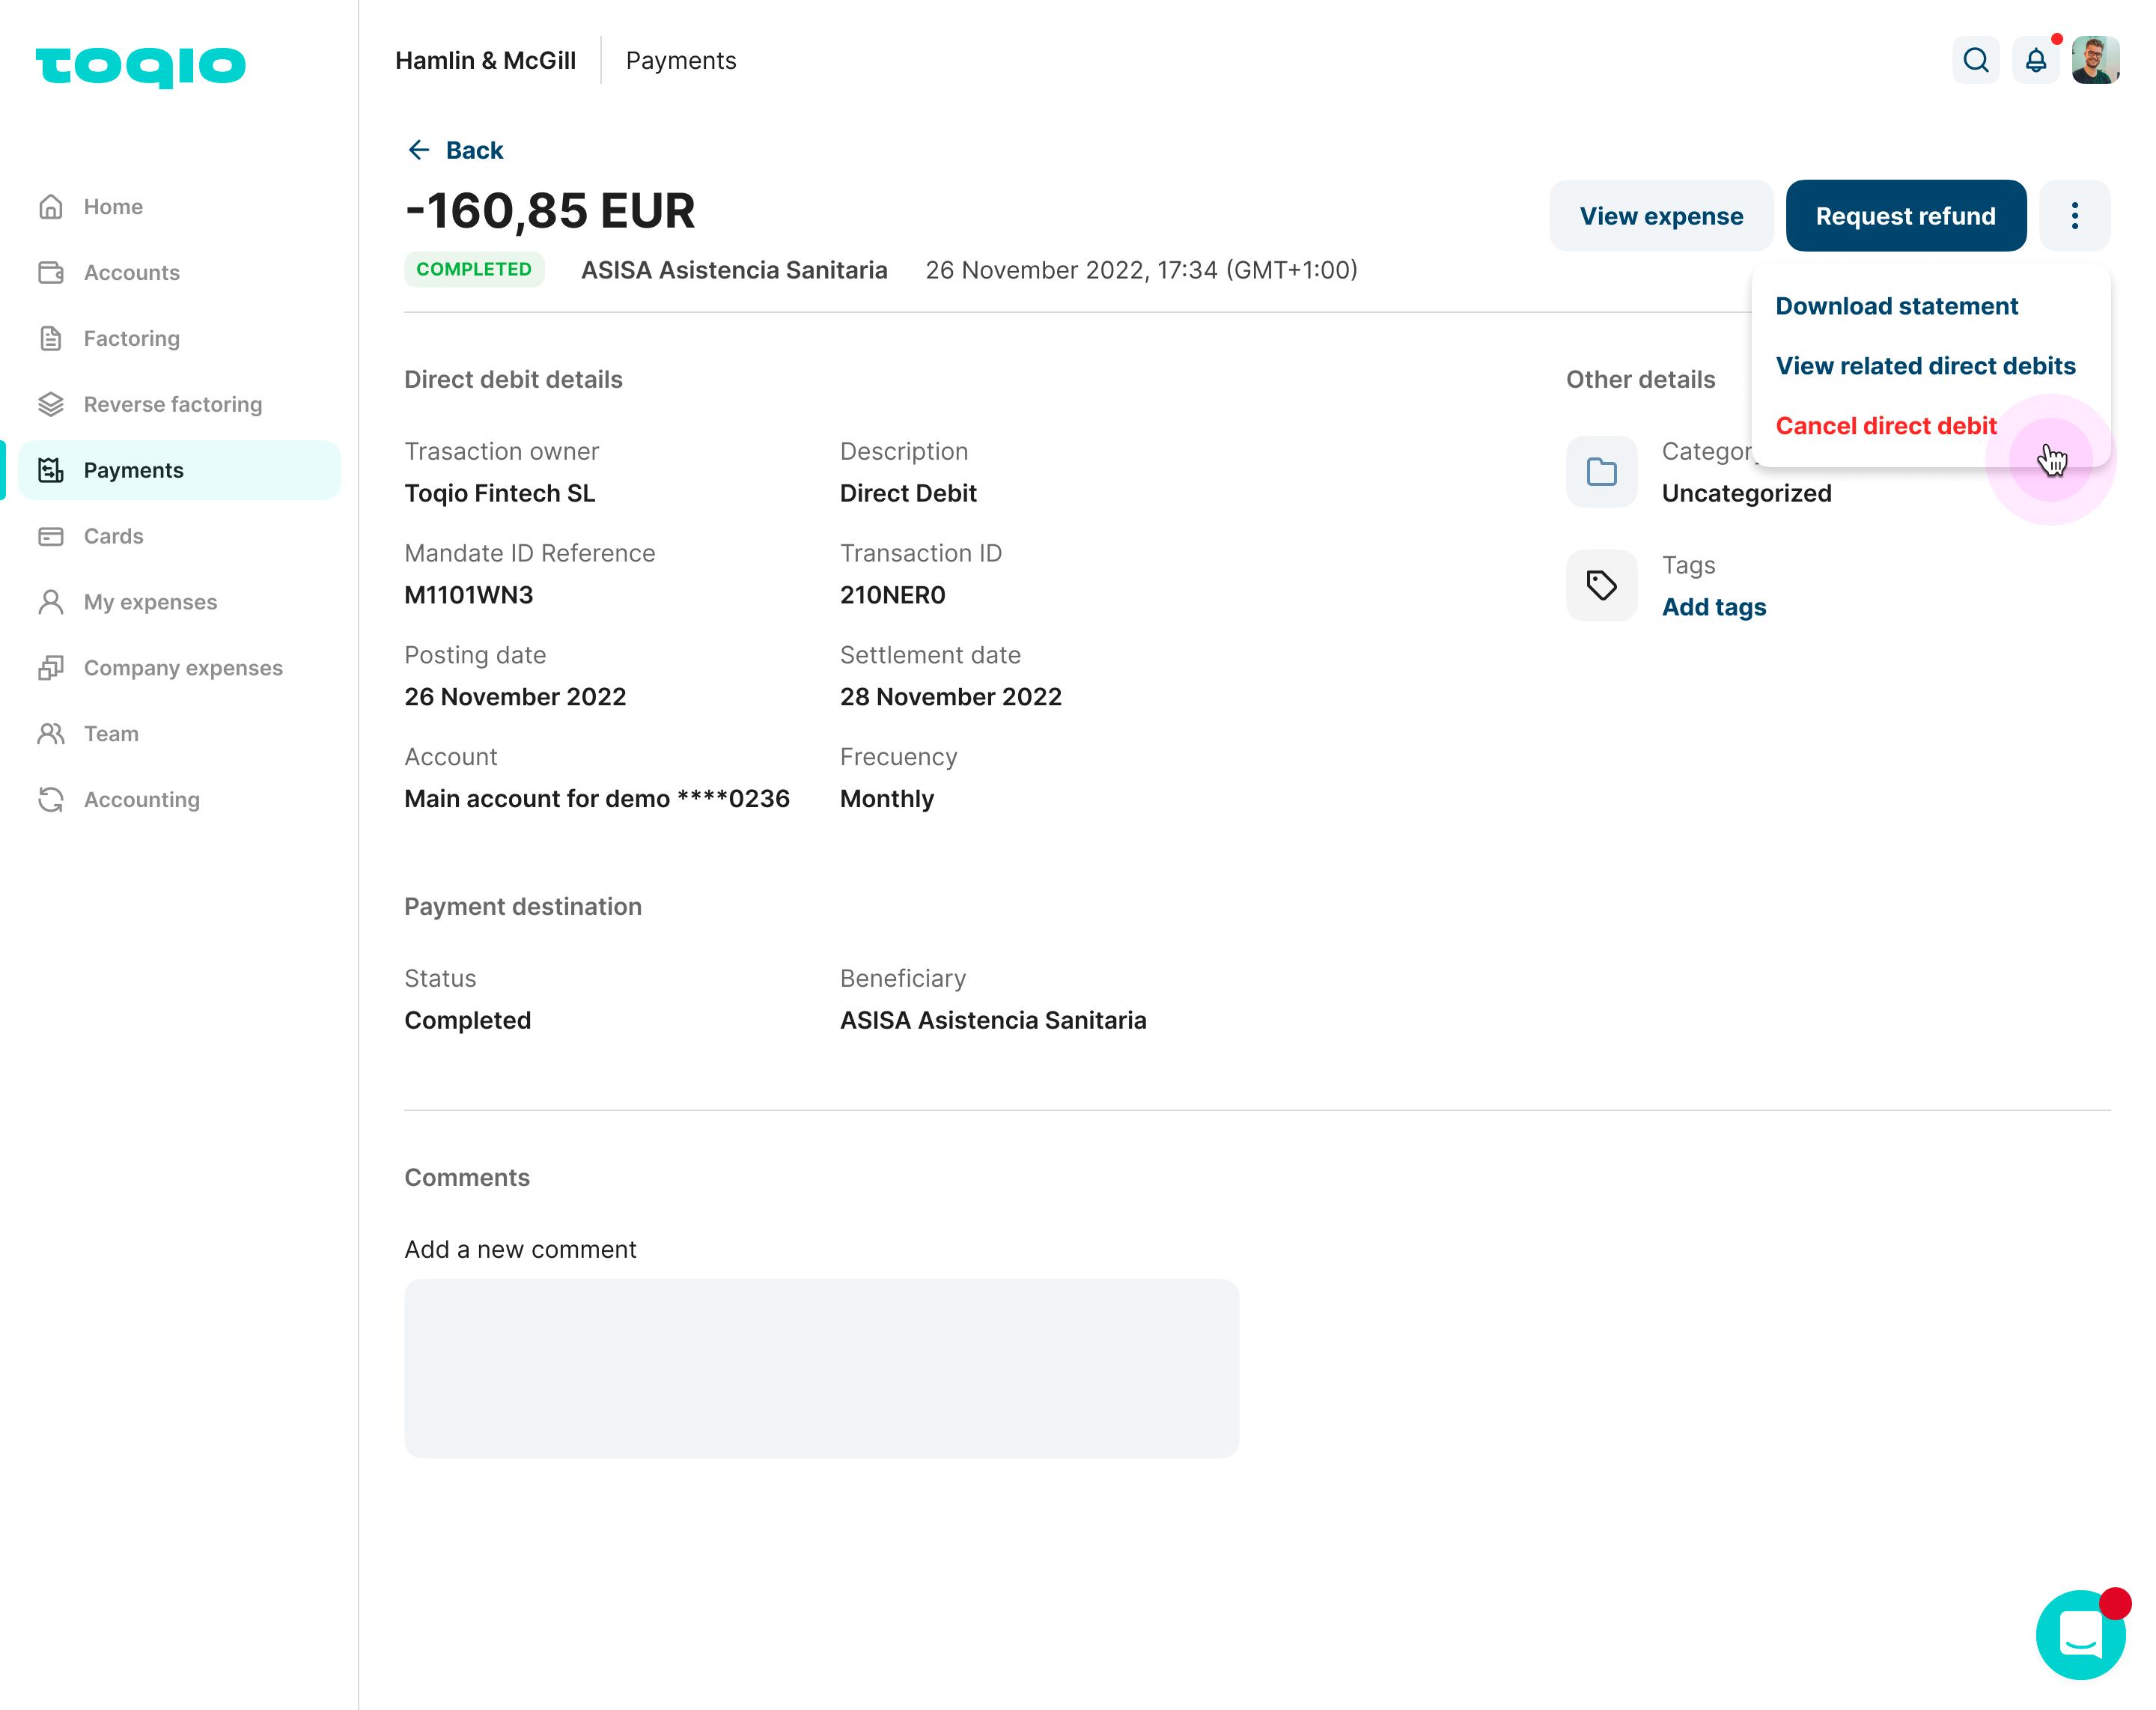Select Cancel direct debit option
This screenshot has width=2156, height=1710.
(1885, 426)
